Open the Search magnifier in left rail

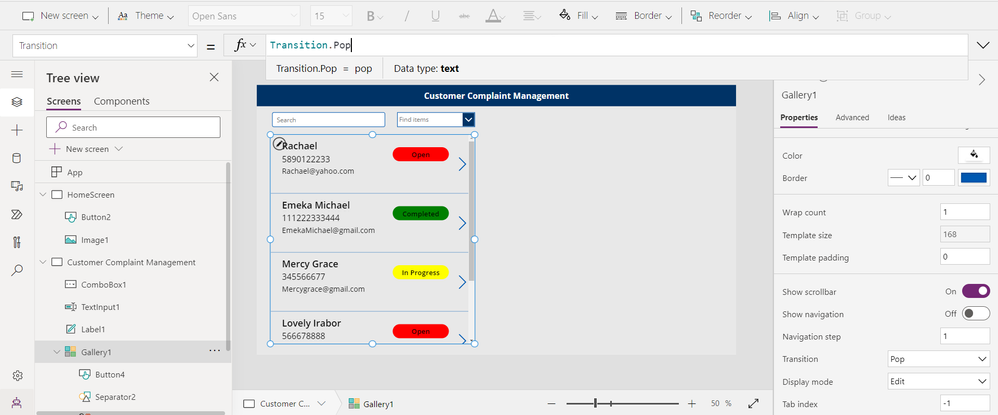click(x=17, y=270)
